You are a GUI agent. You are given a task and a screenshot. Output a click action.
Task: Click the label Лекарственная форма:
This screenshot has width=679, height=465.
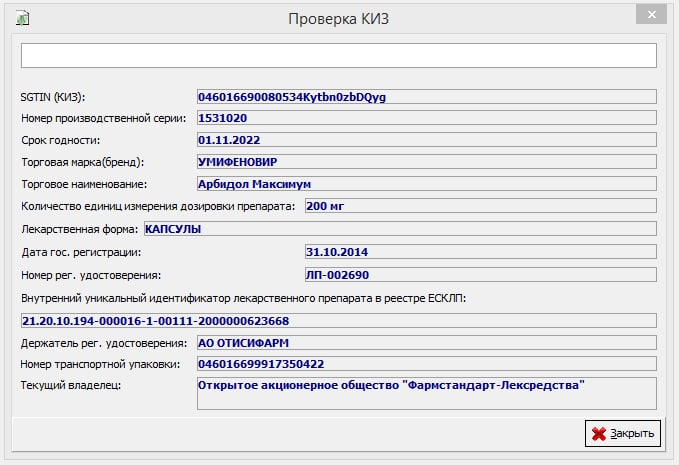pyautogui.click(x=80, y=229)
